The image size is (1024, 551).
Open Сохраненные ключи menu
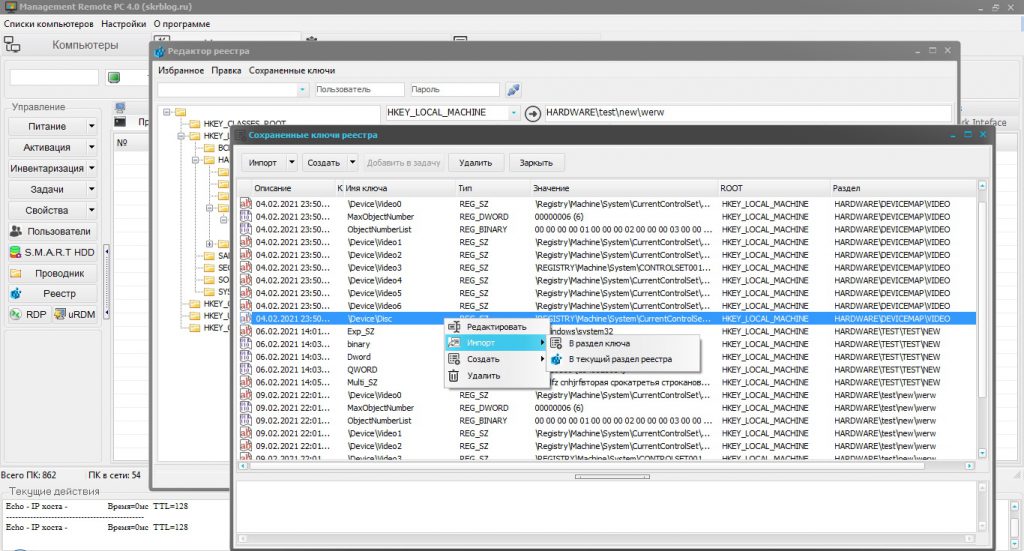click(x=292, y=71)
